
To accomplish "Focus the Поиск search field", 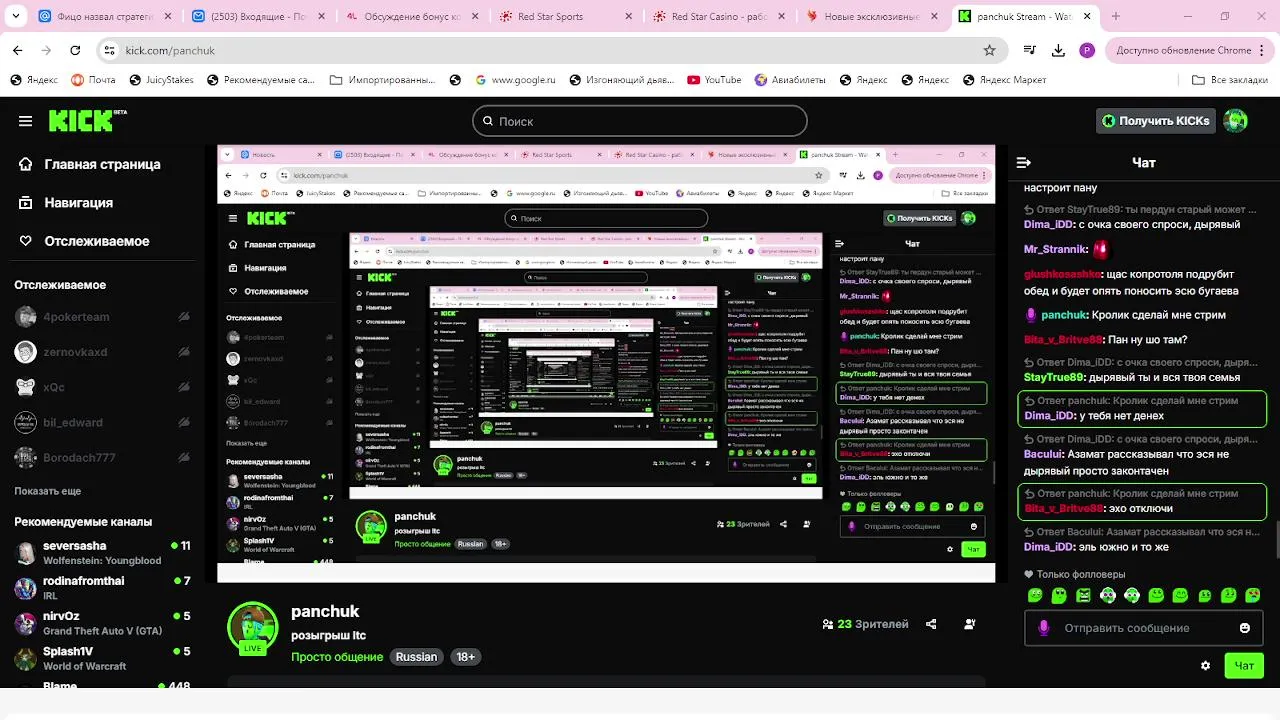I will coord(640,121).
